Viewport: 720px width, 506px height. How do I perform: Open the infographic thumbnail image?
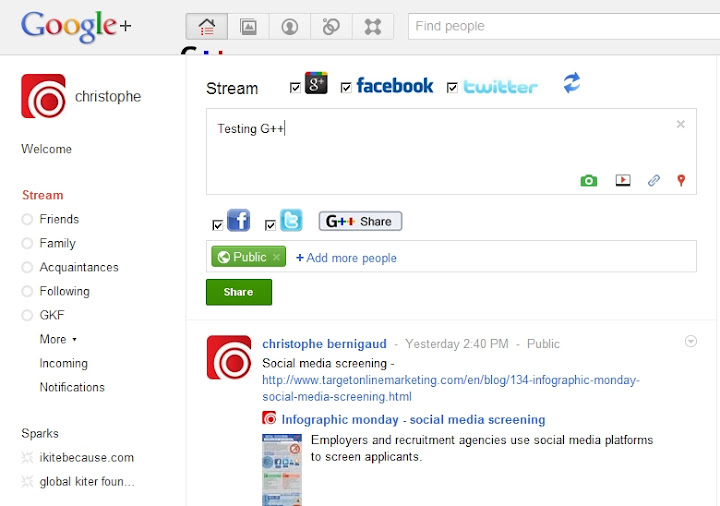point(282,470)
